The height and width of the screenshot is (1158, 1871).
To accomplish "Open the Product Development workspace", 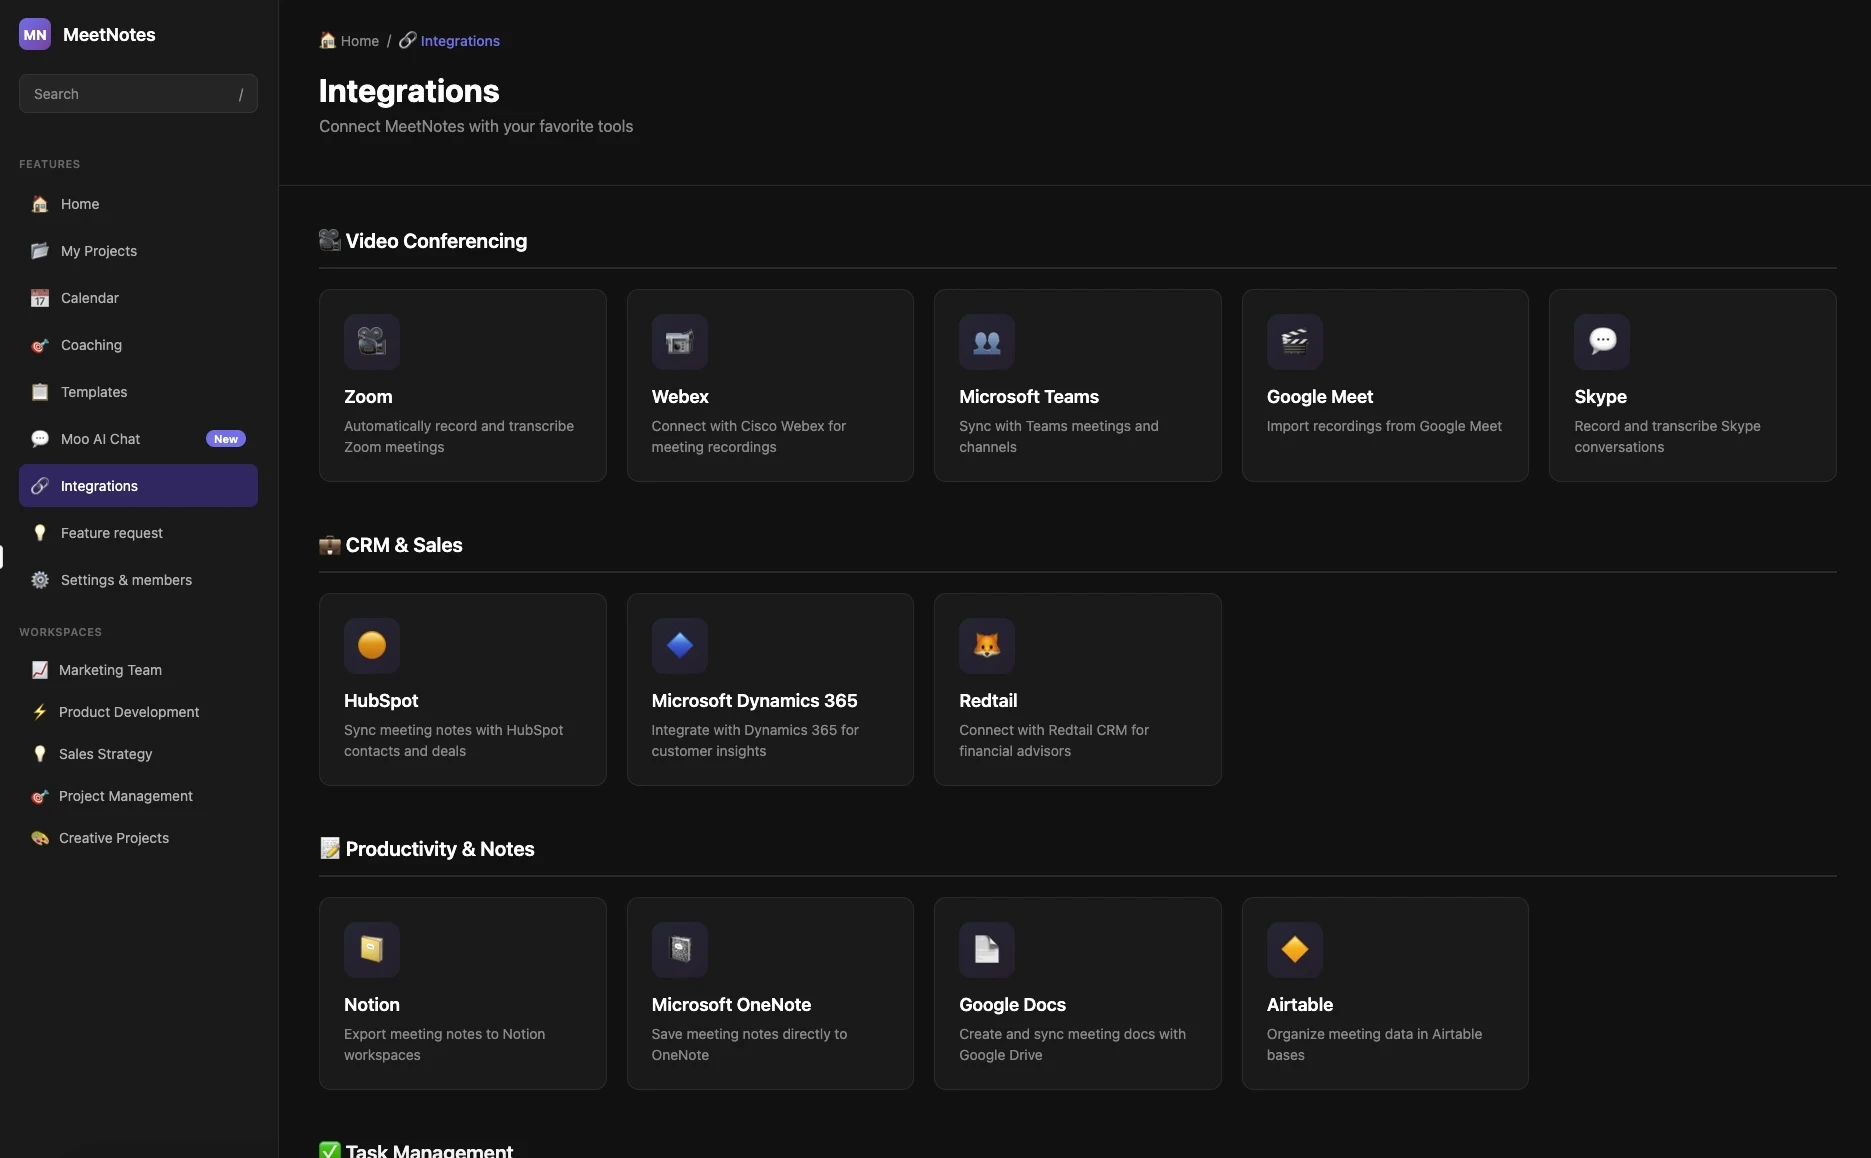I will click(x=138, y=712).
